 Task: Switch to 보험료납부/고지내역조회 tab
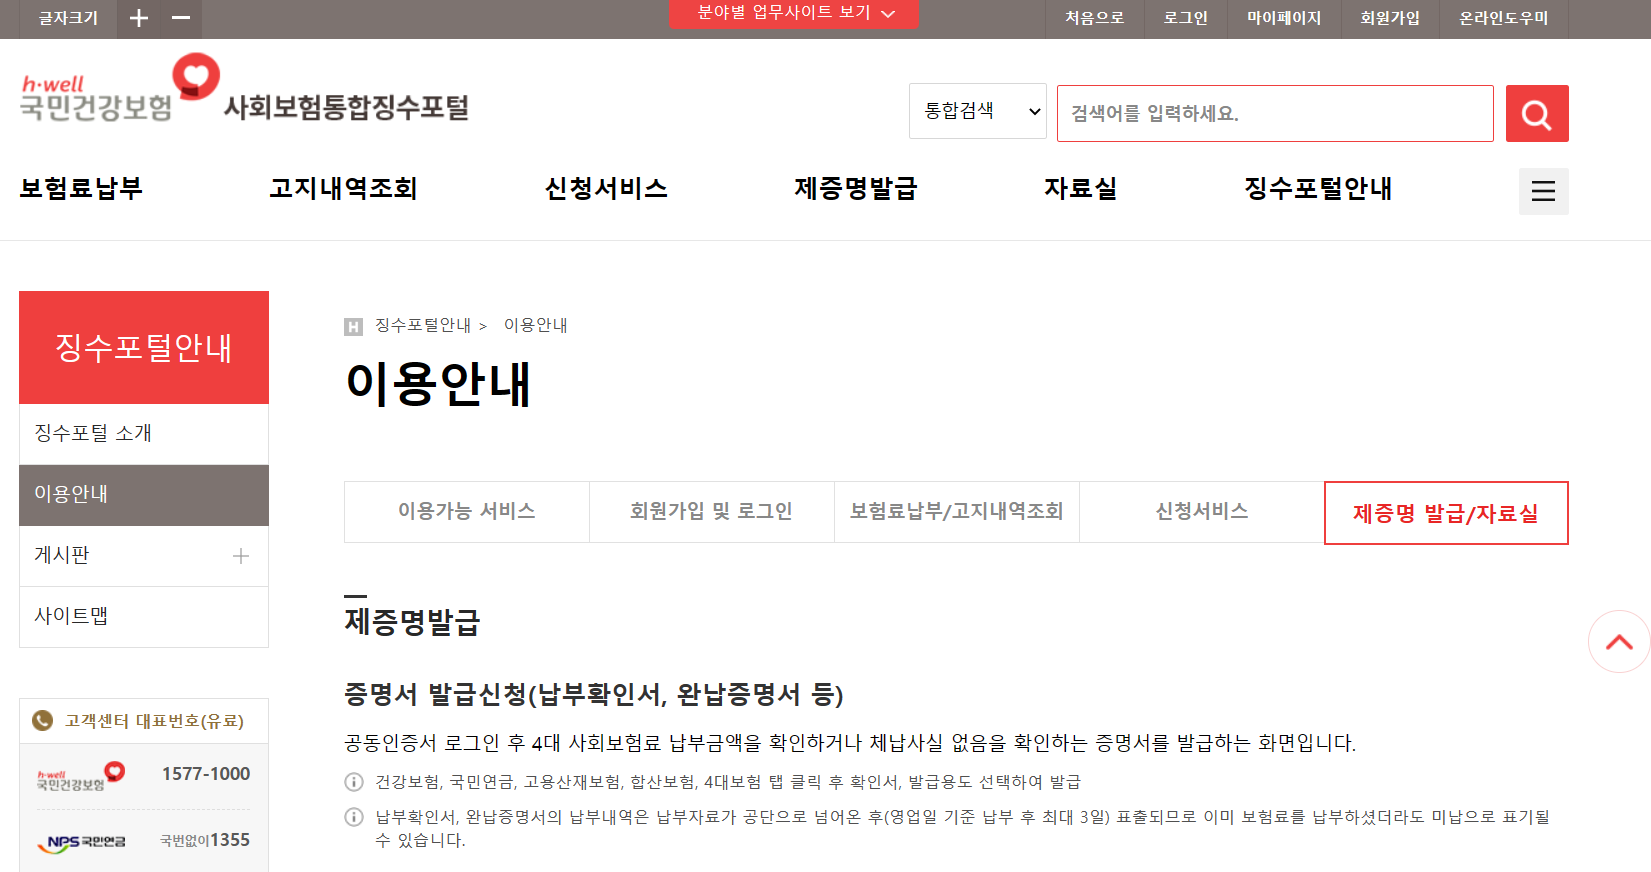pos(956,512)
